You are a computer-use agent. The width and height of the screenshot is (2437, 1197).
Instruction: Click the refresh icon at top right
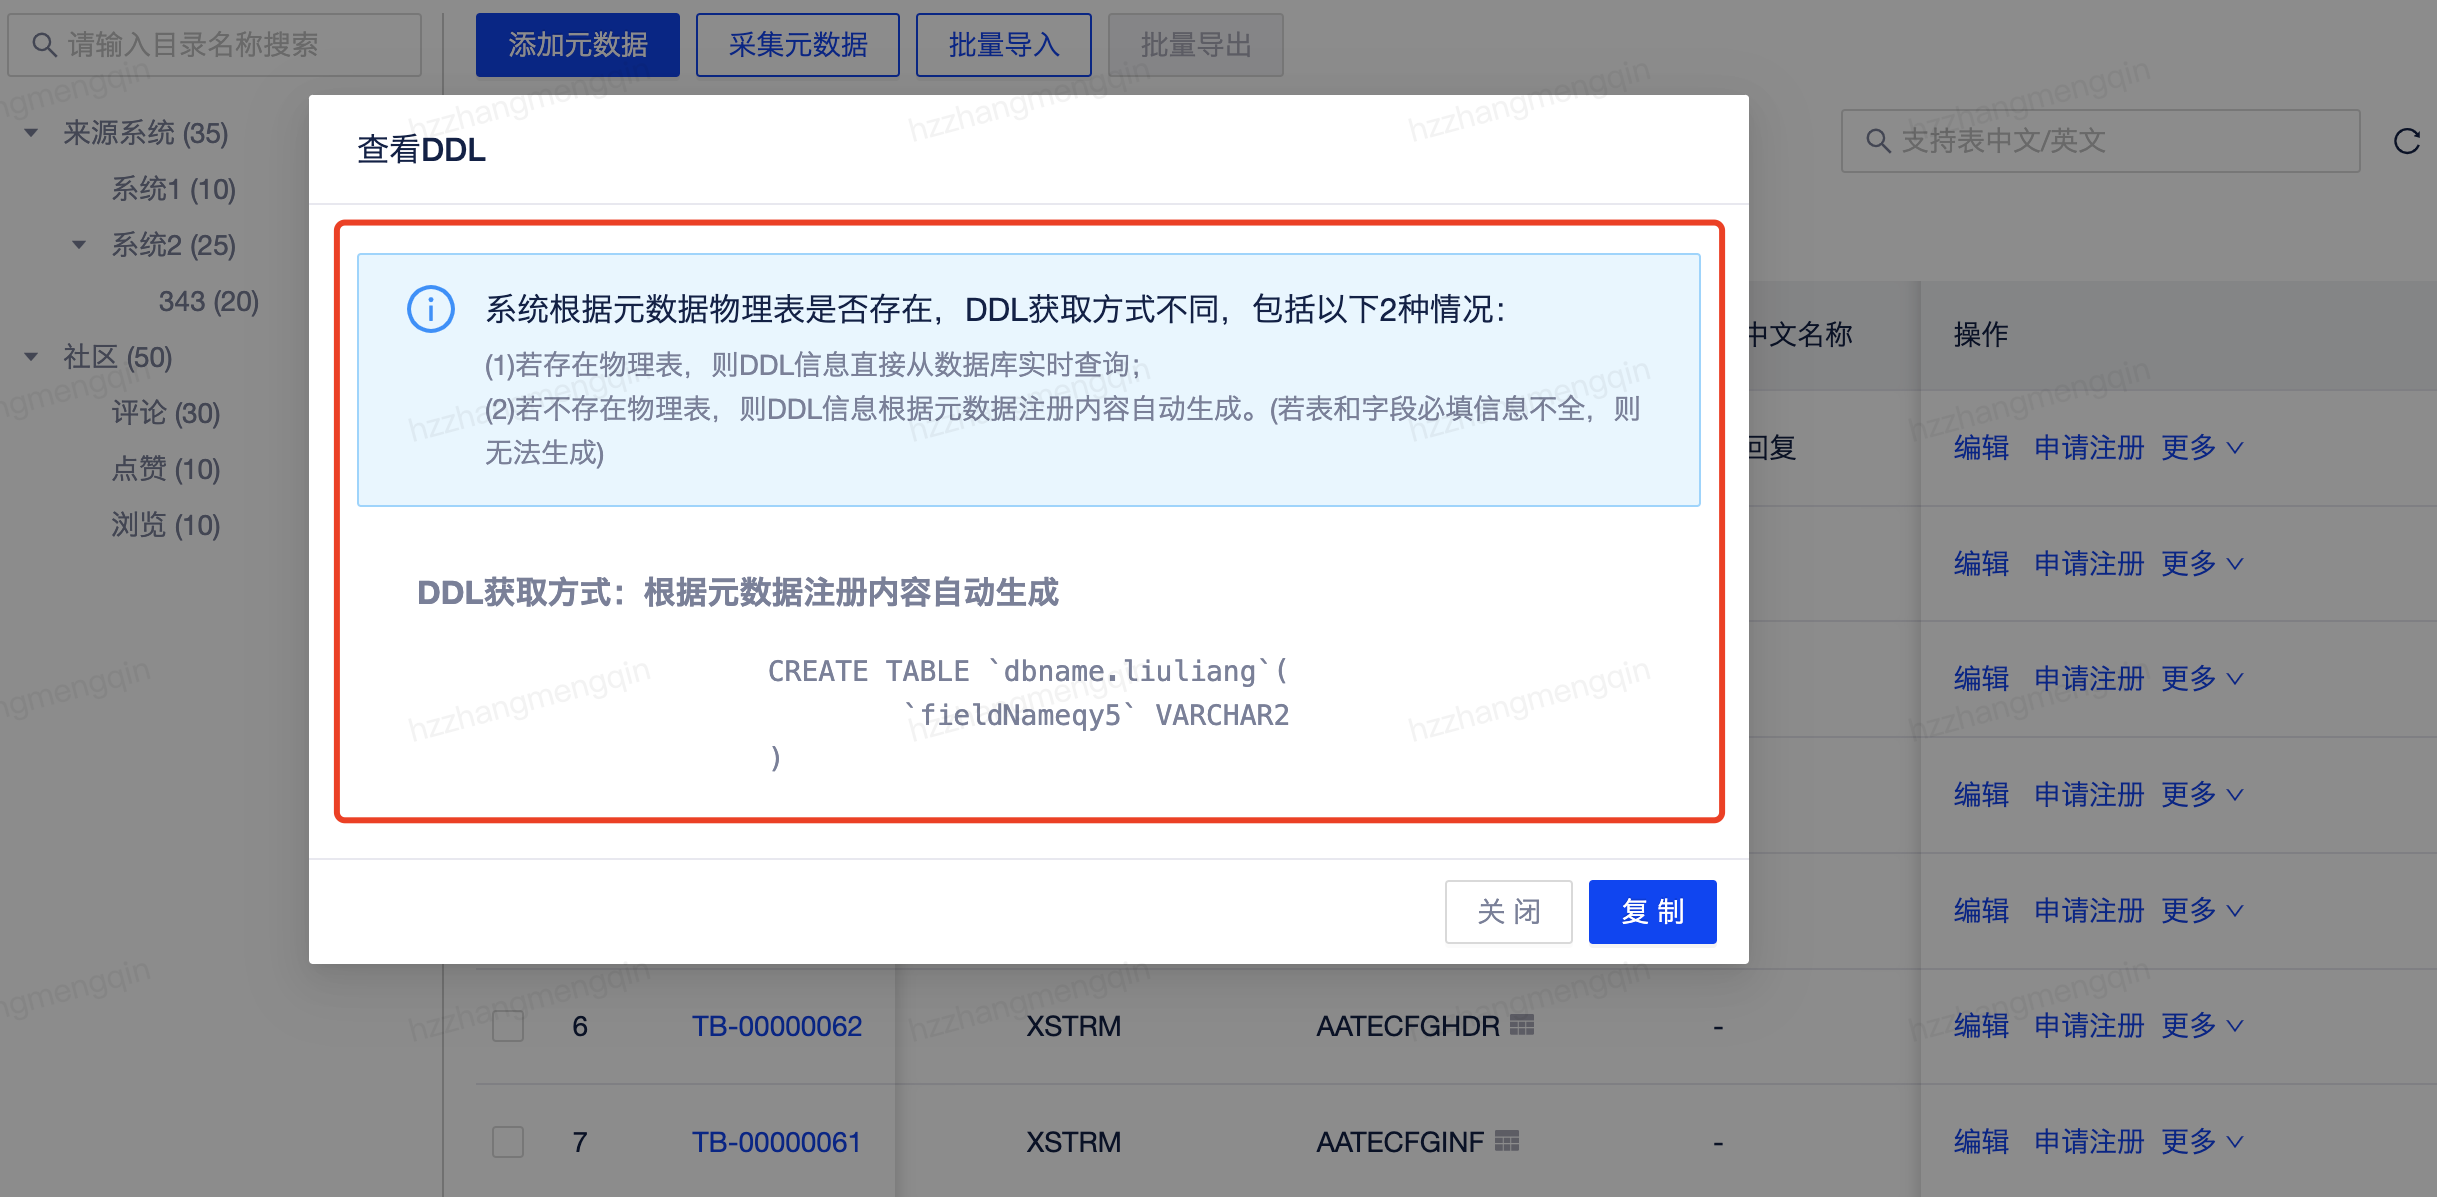pyautogui.click(x=2408, y=142)
